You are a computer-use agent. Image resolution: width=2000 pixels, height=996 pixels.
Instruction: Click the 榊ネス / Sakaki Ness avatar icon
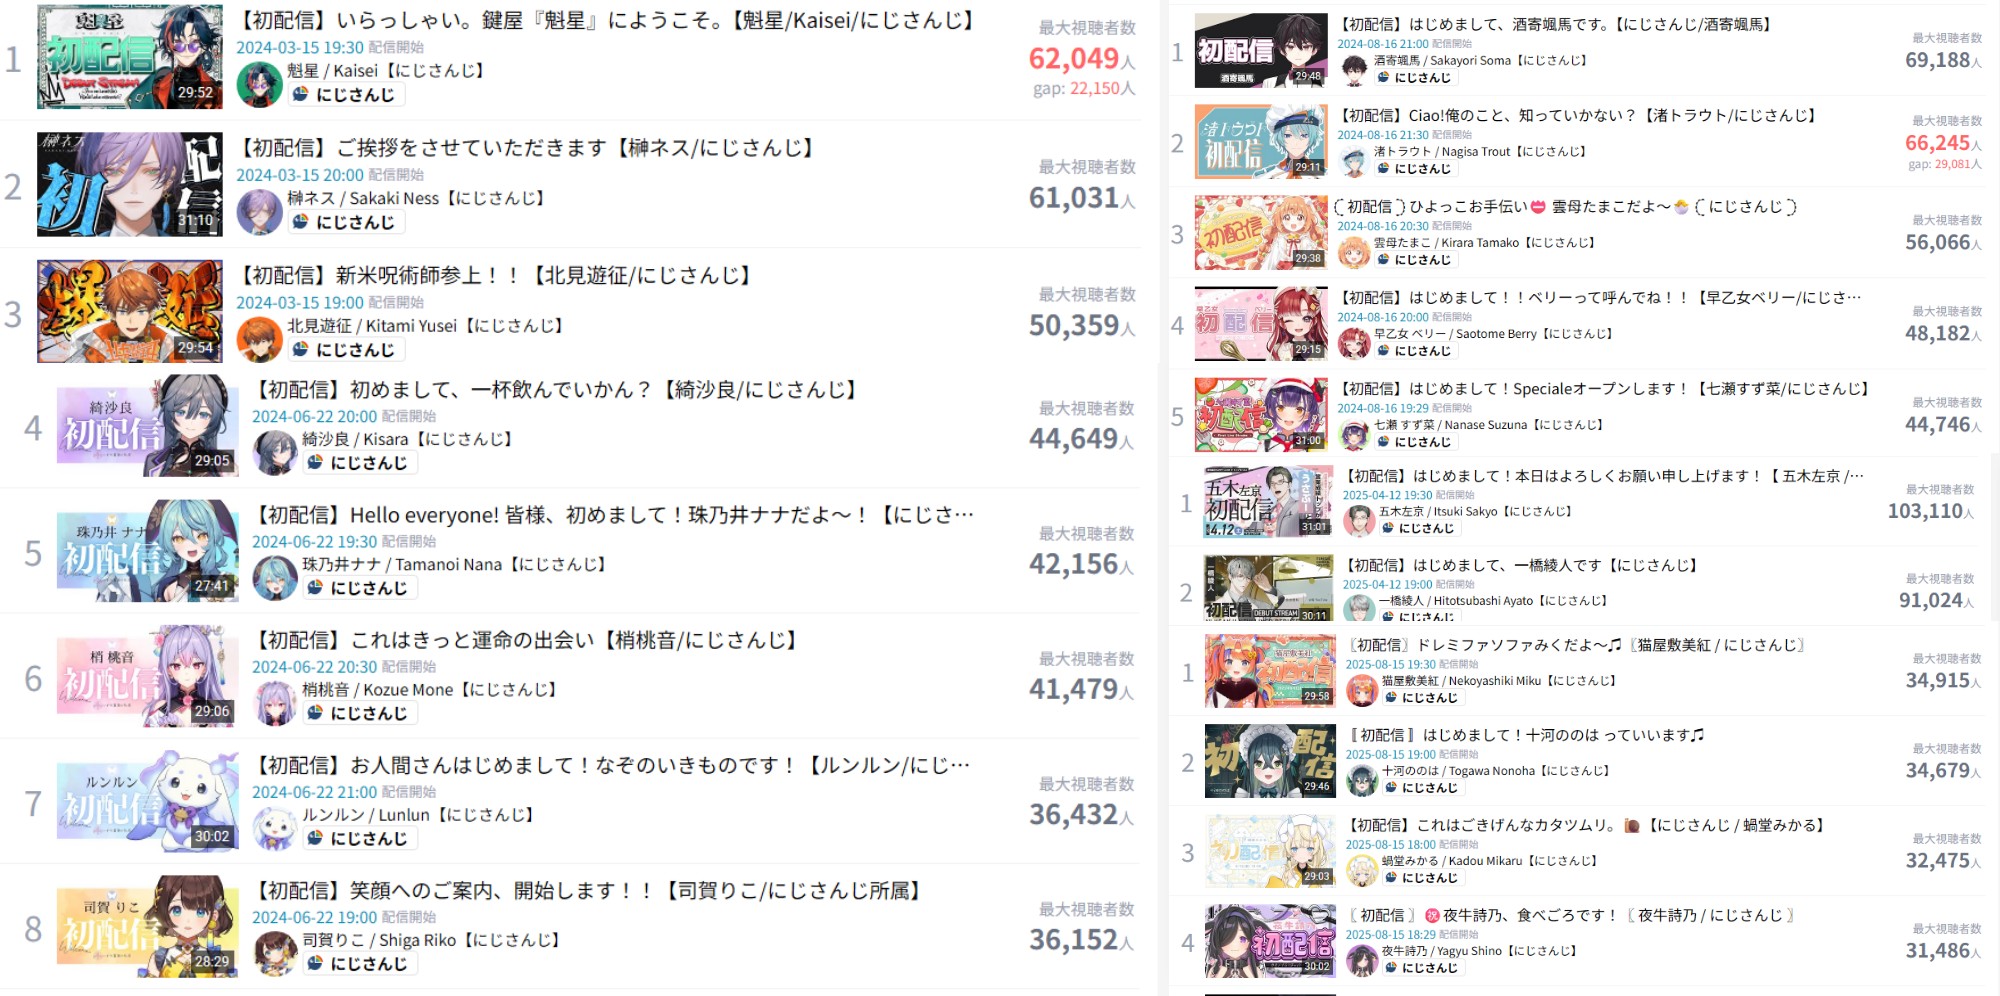pos(259,212)
